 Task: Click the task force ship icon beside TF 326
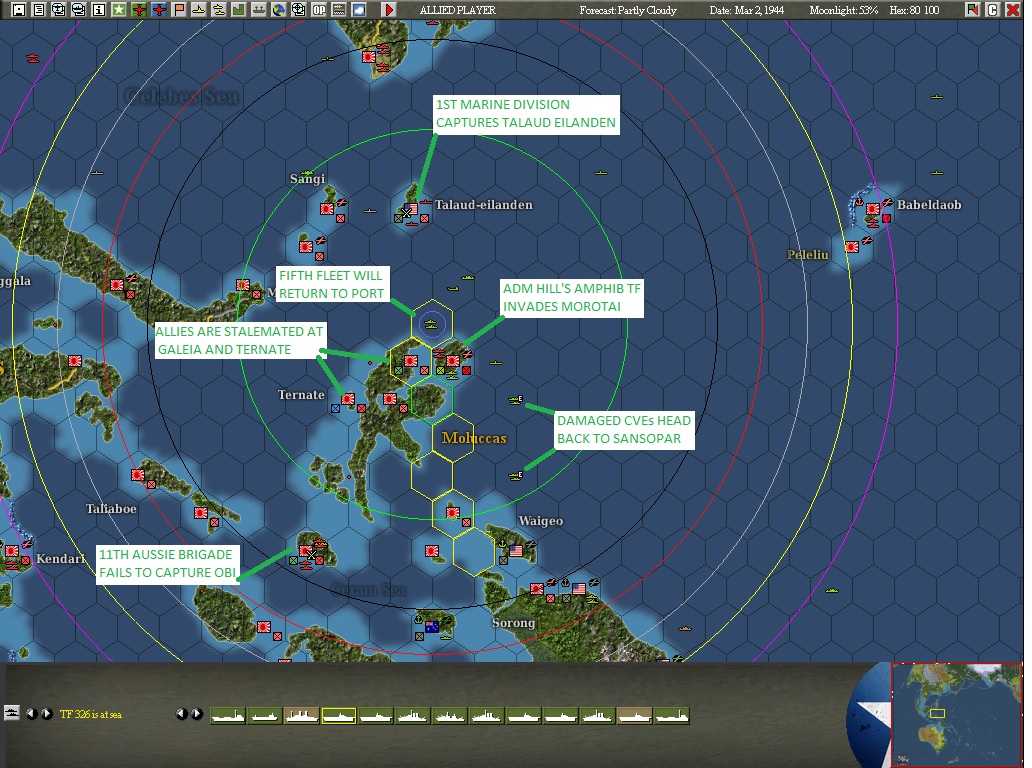12,713
